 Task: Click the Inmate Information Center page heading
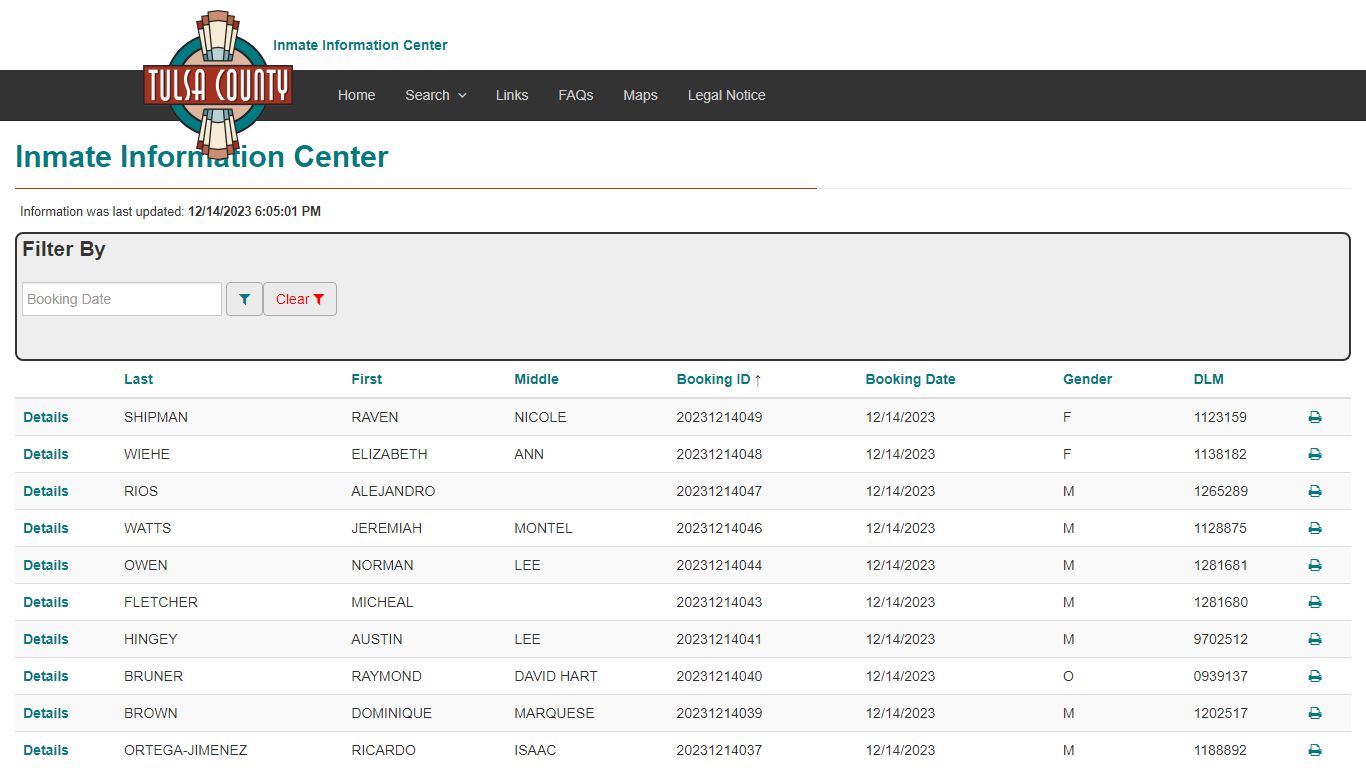click(x=202, y=157)
